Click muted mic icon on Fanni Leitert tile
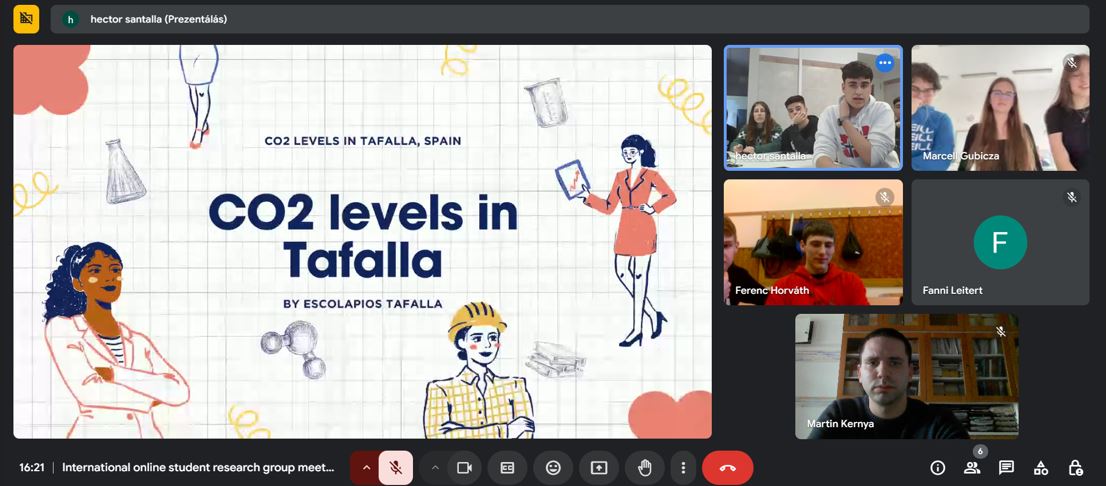Screen dimensions: 1106x486 pos(1071,197)
